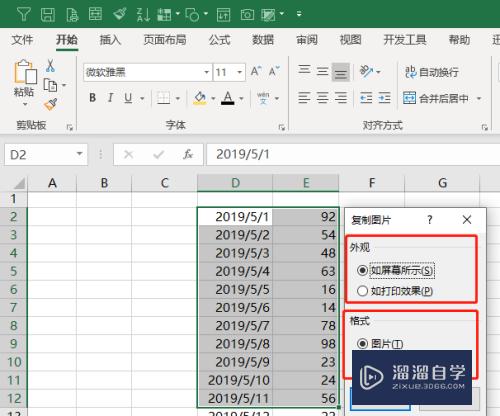Click the filter funnel icon in quick access toolbar
Image resolution: width=500 pixels, height=416 pixels.
[x=24, y=14]
